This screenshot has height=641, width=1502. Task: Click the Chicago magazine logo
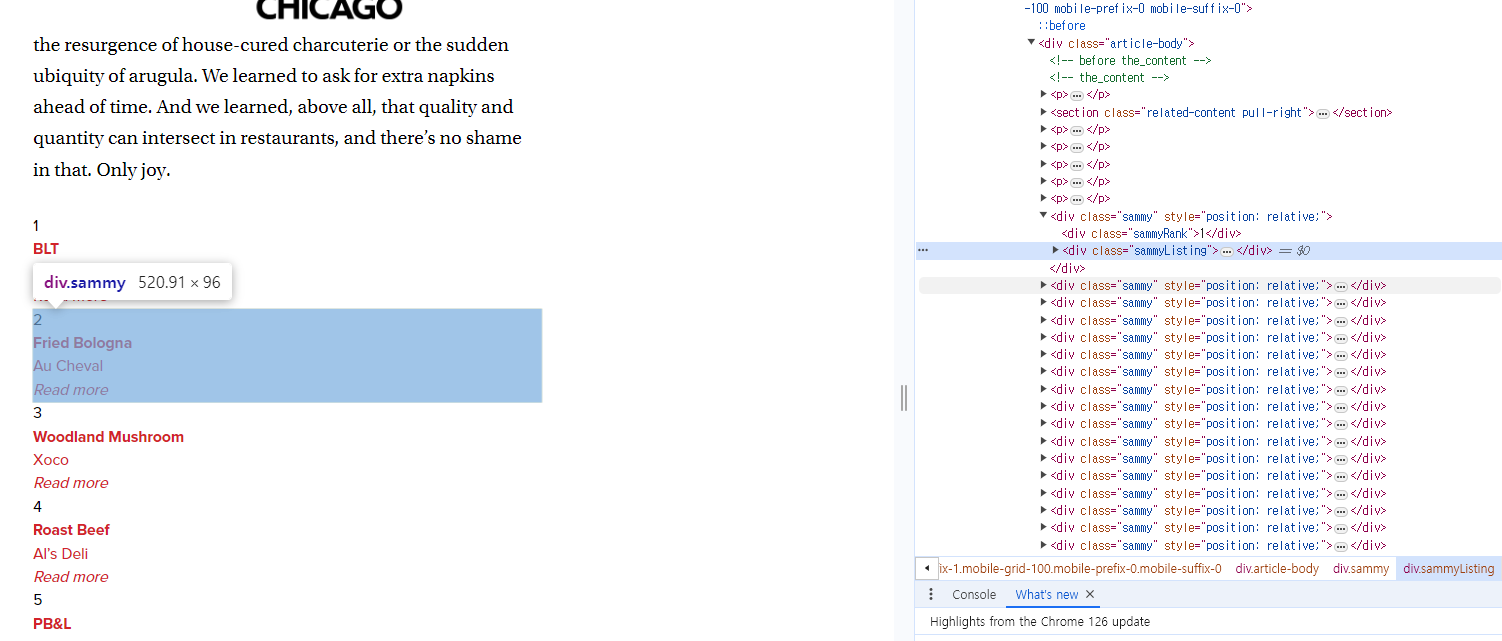329,10
